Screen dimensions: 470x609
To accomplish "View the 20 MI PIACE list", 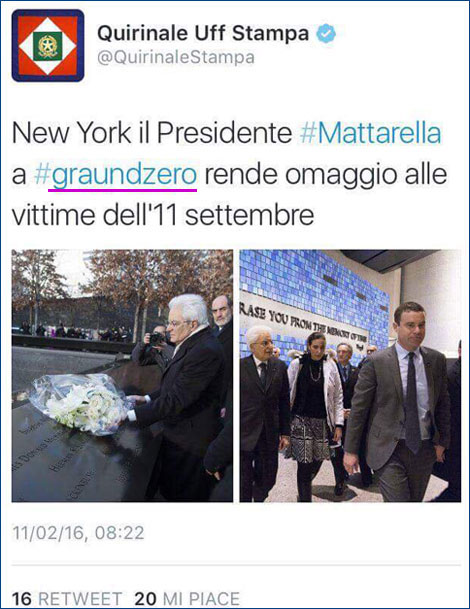I will point(187,599).
